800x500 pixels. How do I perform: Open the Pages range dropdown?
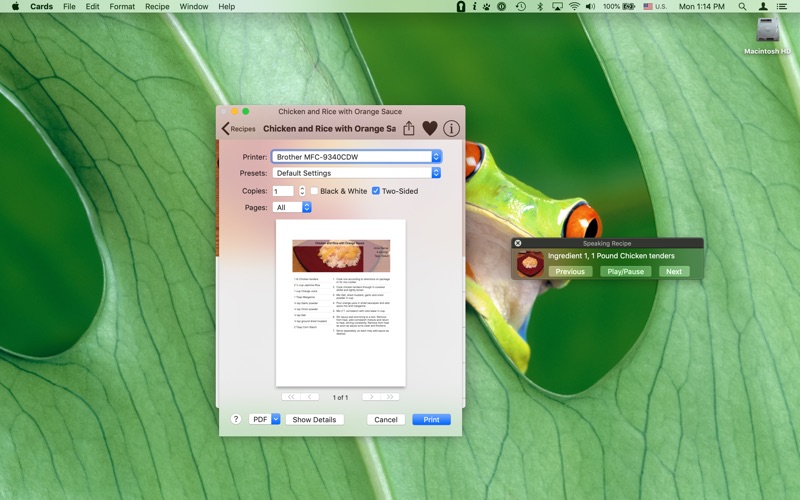pyautogui.click(x=292, y=207)
